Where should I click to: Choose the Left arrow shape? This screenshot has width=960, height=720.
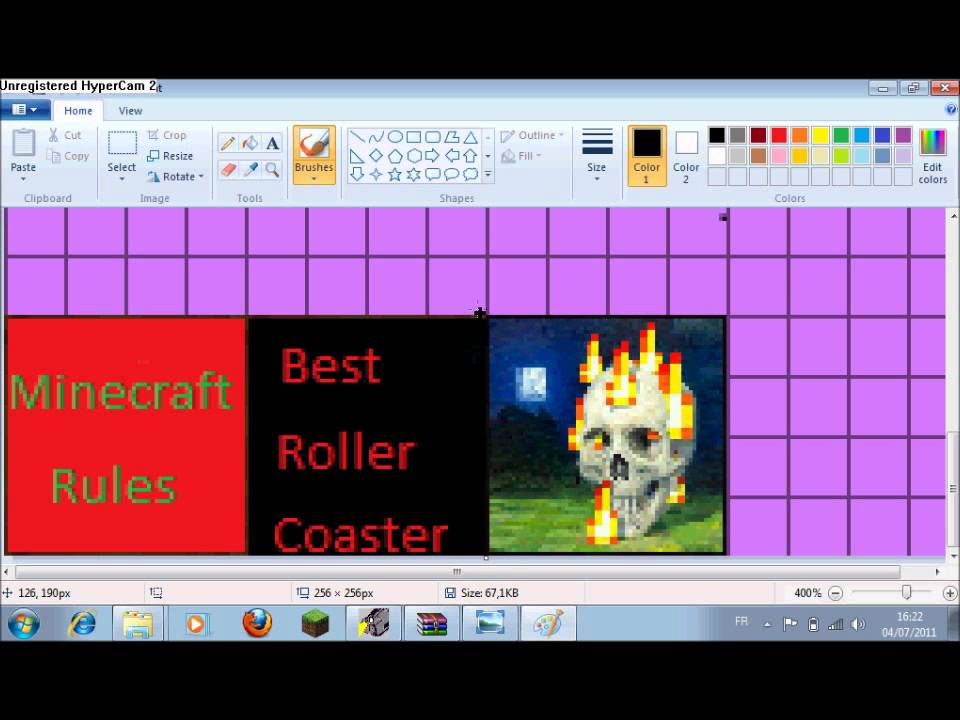pos(452,156)
